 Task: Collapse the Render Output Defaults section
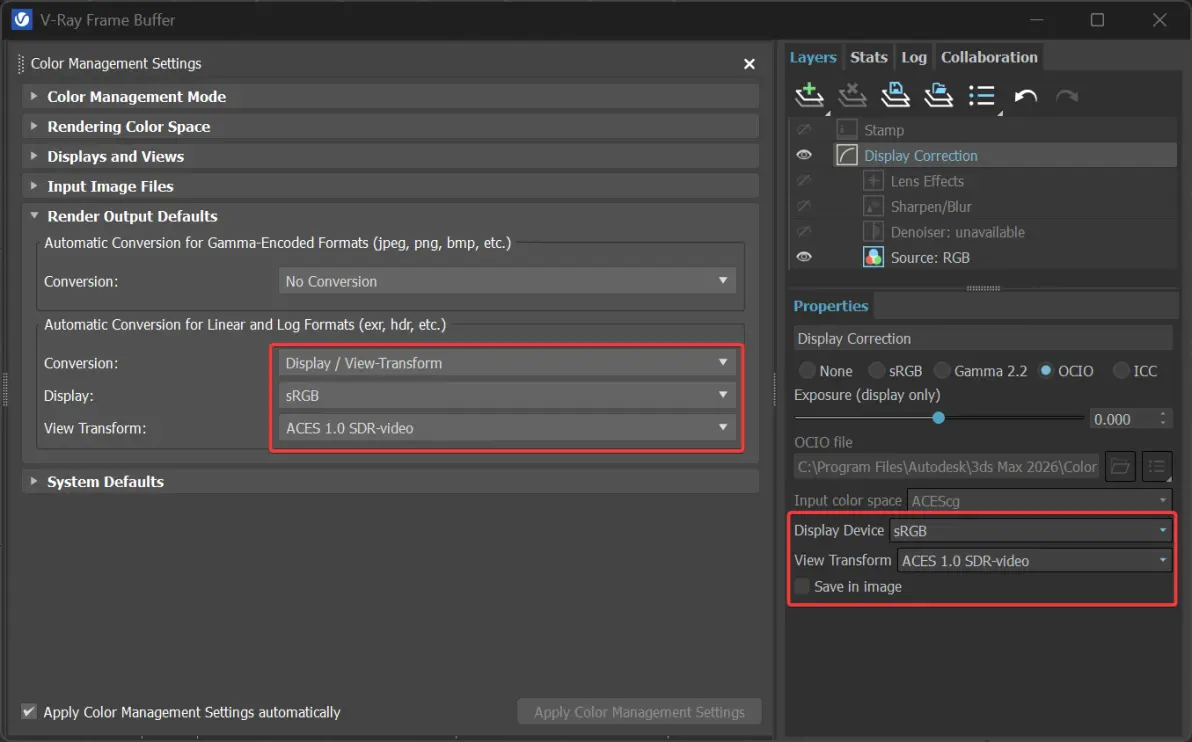[x=33, y=215]
